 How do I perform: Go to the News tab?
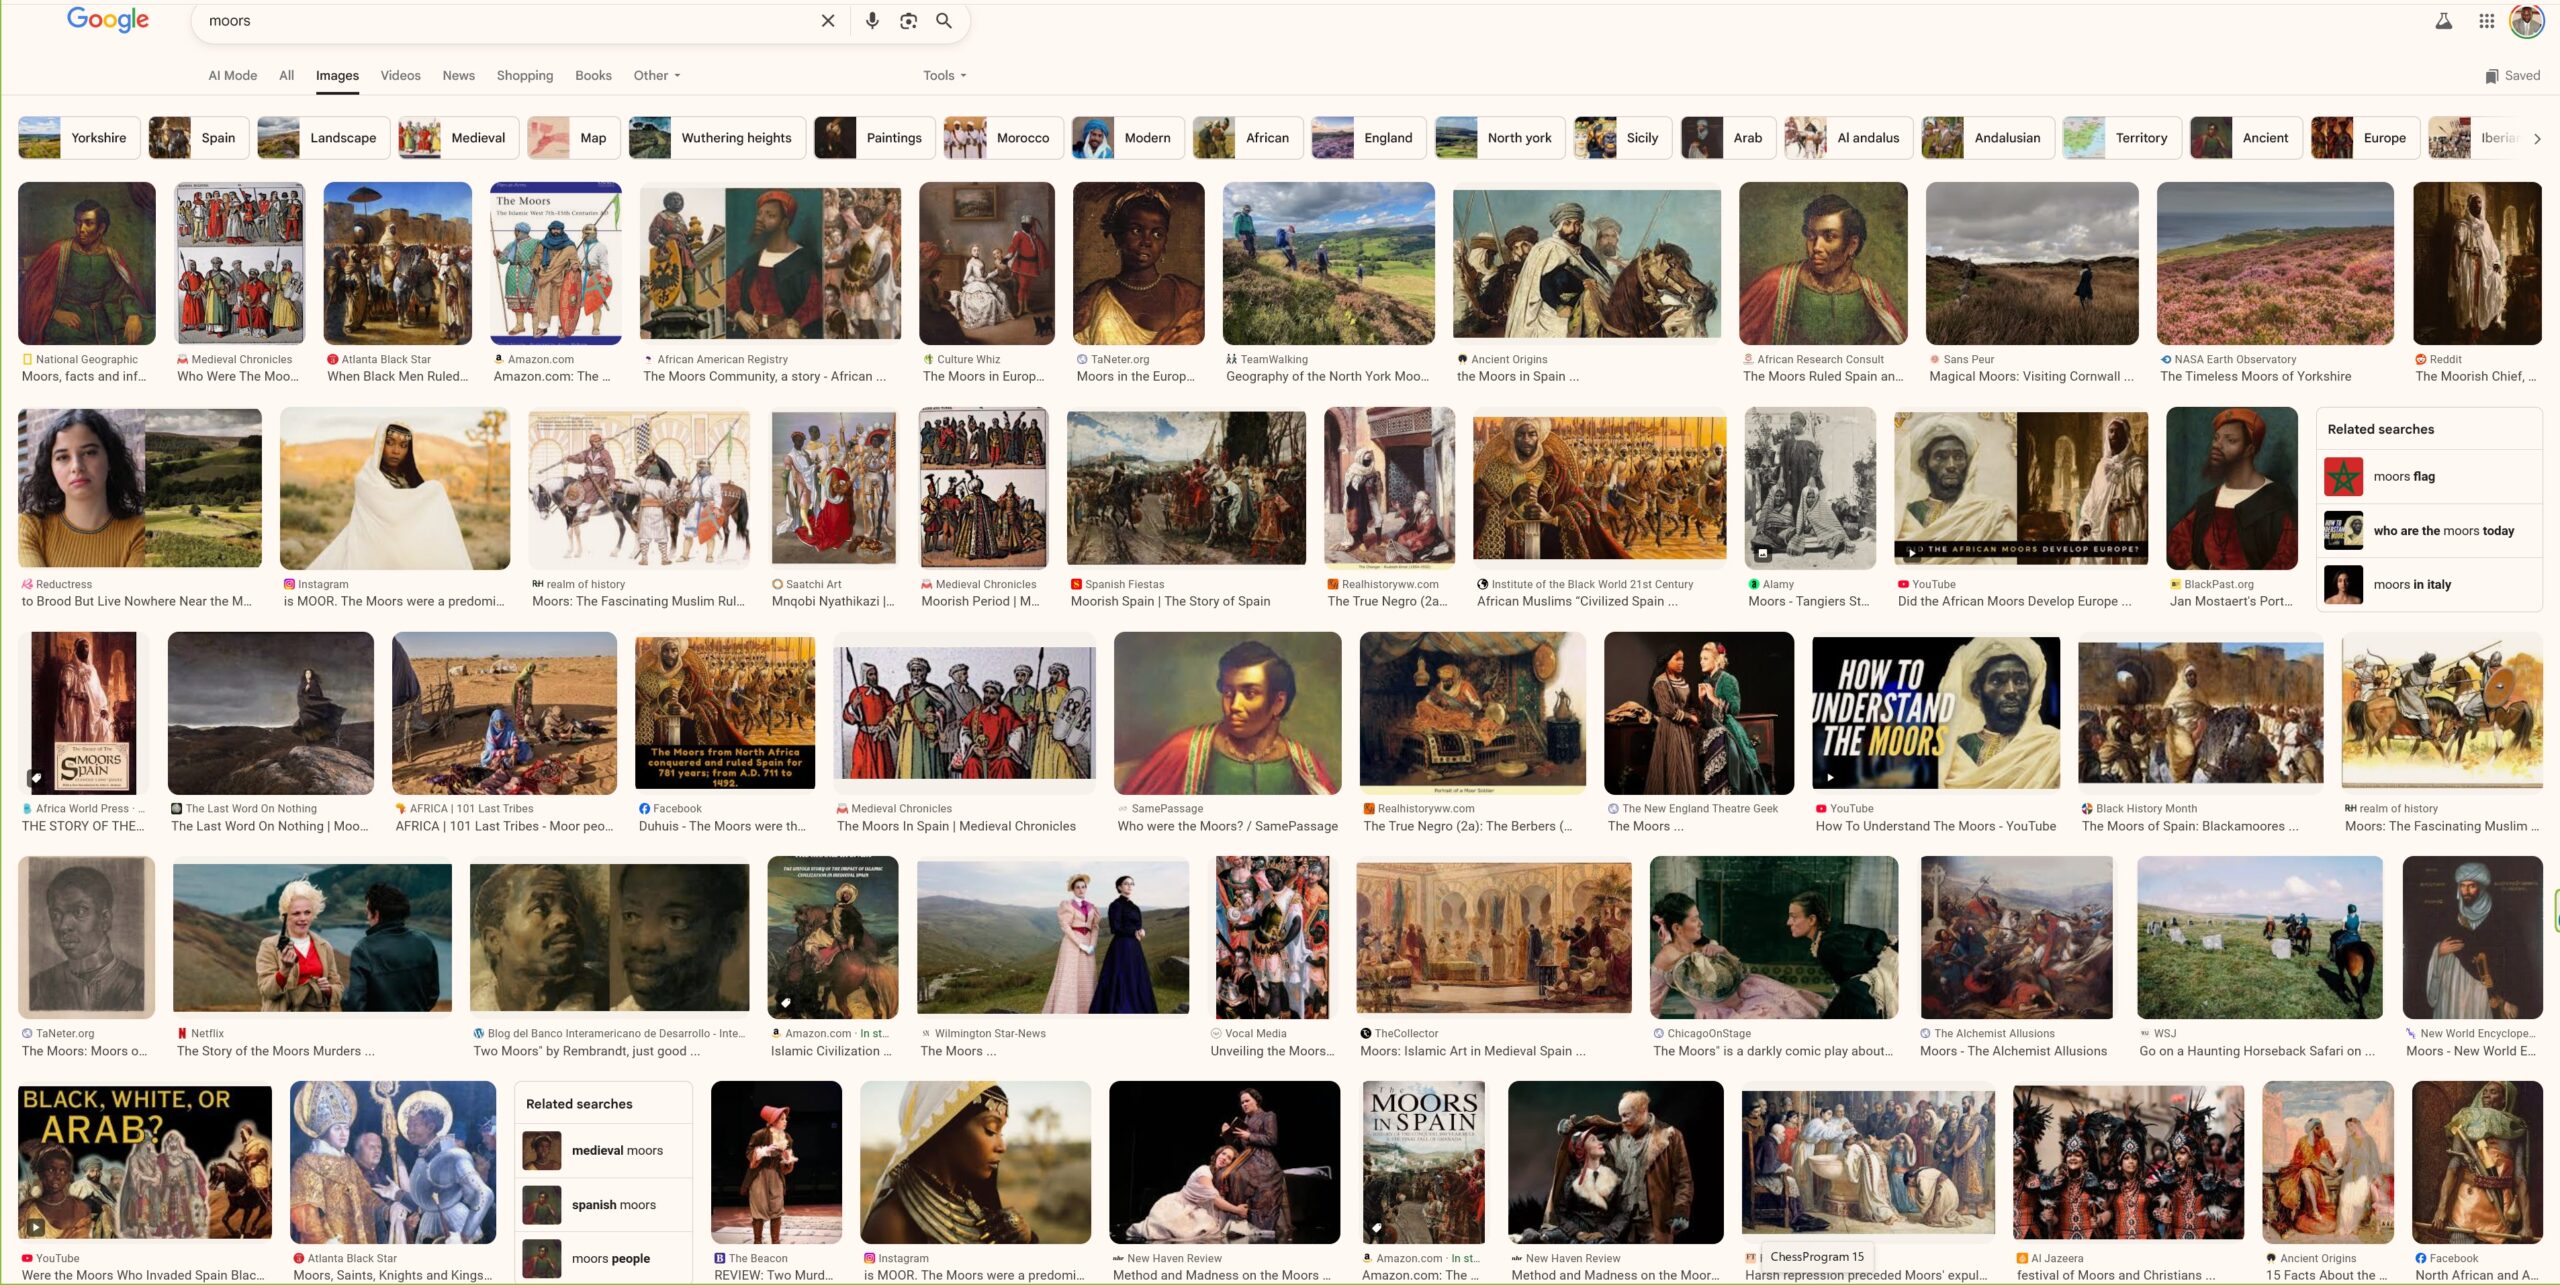458,76
